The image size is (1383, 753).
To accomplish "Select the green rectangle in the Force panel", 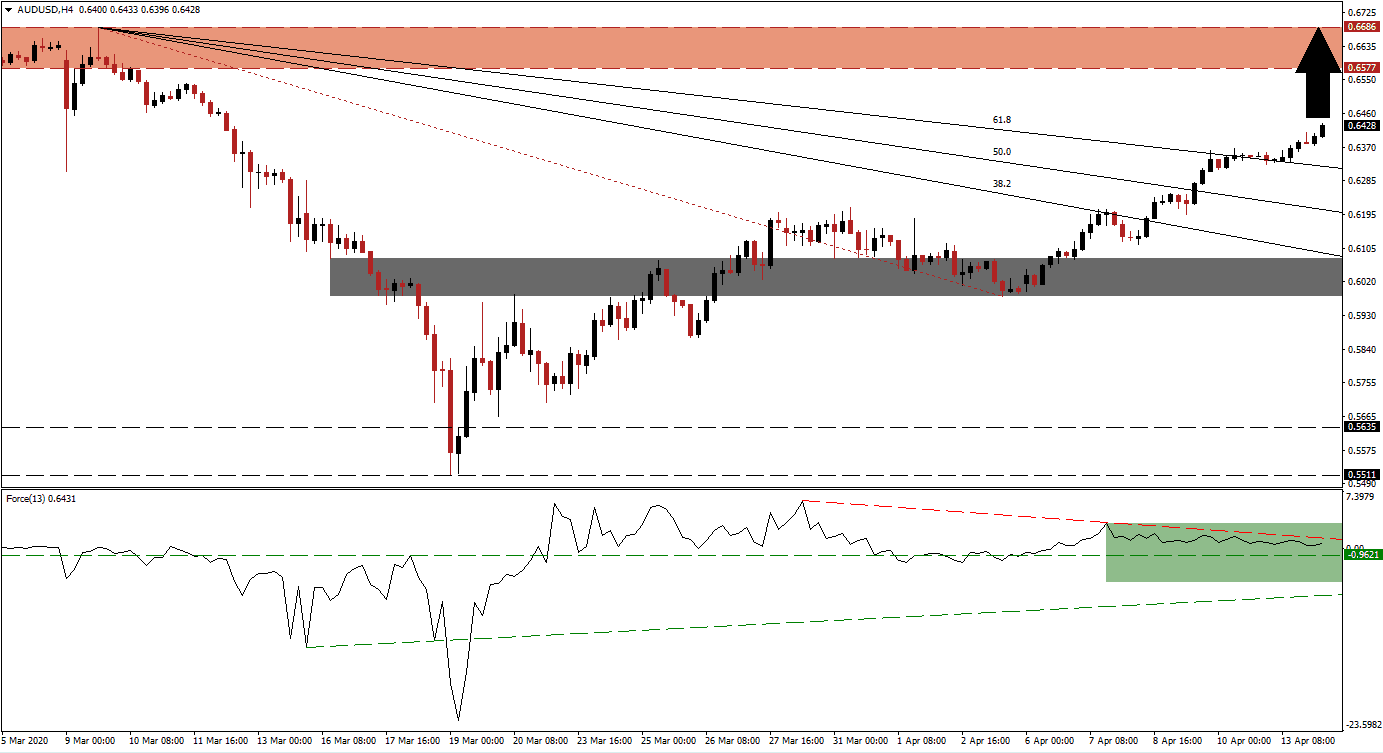I will [1223, 552].
